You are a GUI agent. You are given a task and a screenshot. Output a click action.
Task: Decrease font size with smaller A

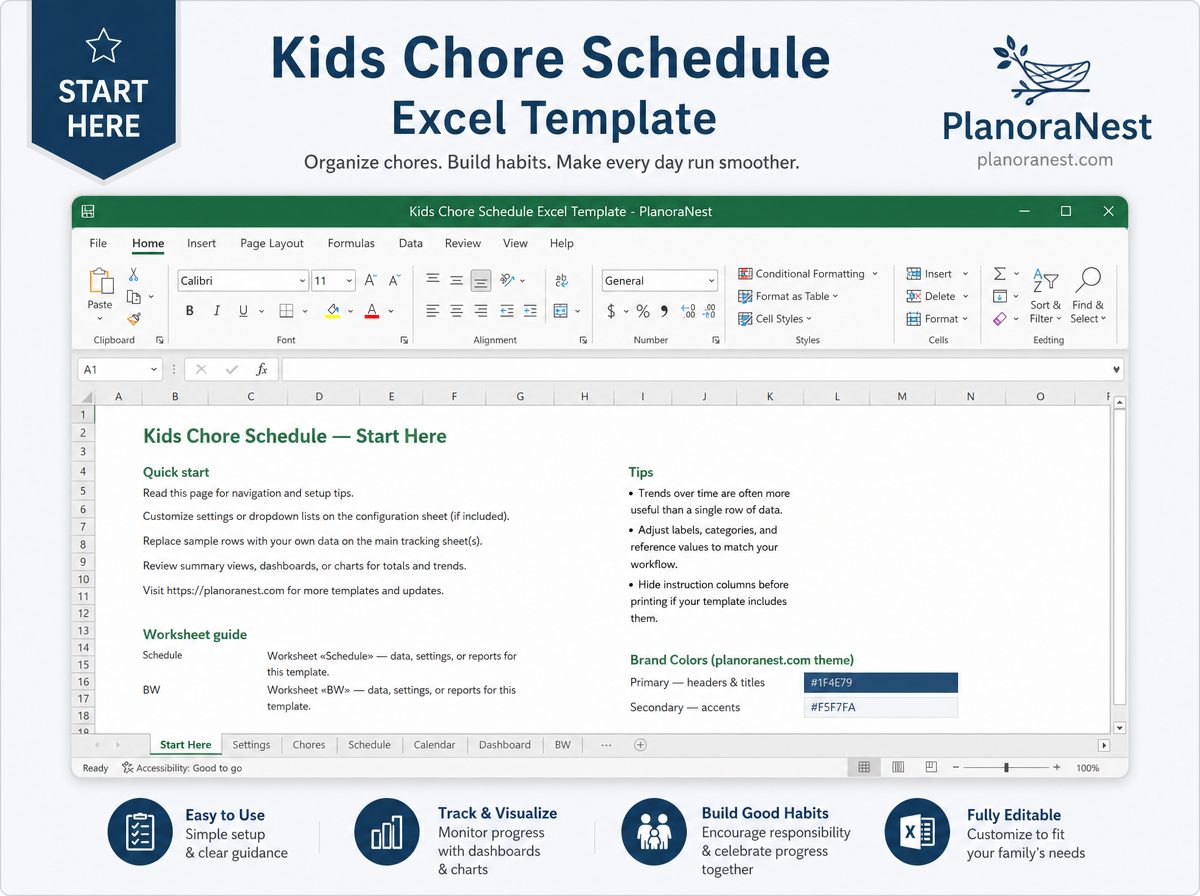click(396, 281)
